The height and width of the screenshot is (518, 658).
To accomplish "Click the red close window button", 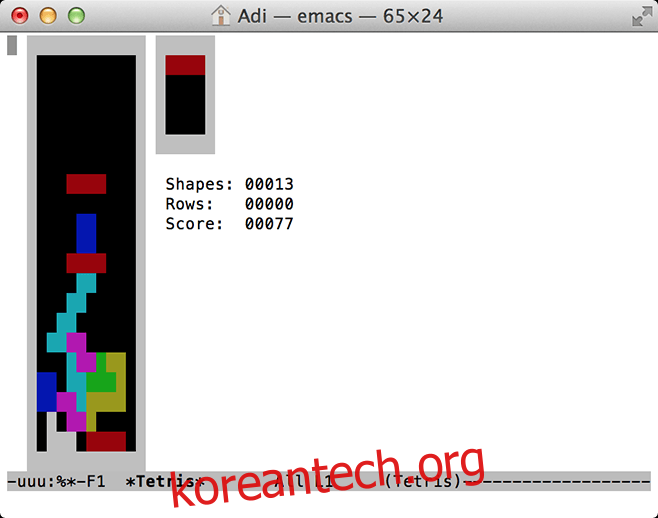I will pyautogui.click(x=20, y=16).
